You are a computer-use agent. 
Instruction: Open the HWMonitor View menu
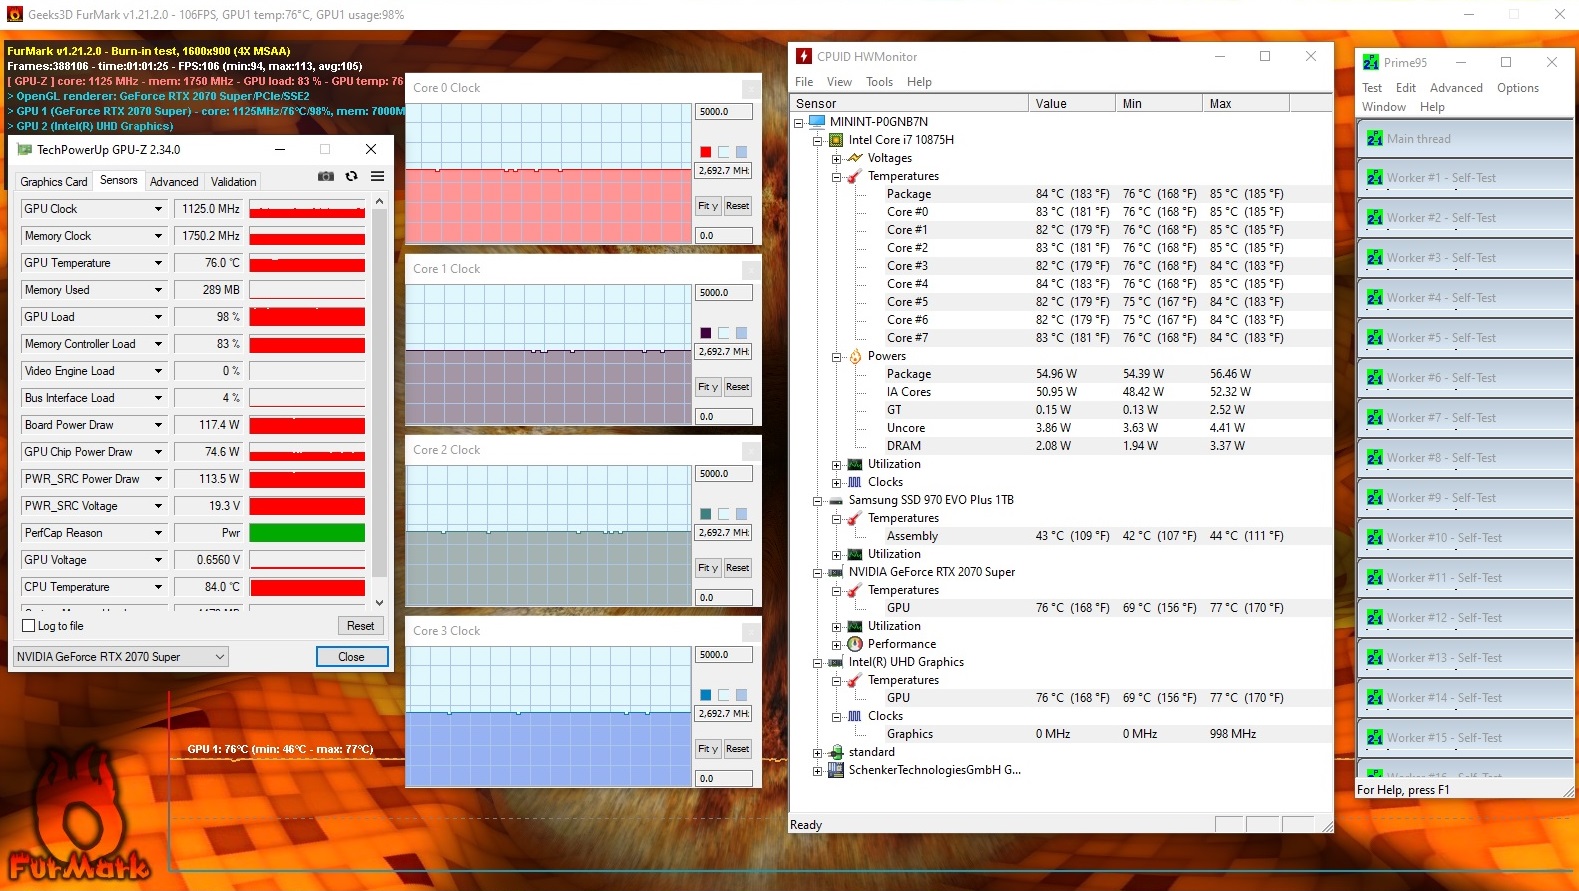pyautogui.click(x=839, y=82)
